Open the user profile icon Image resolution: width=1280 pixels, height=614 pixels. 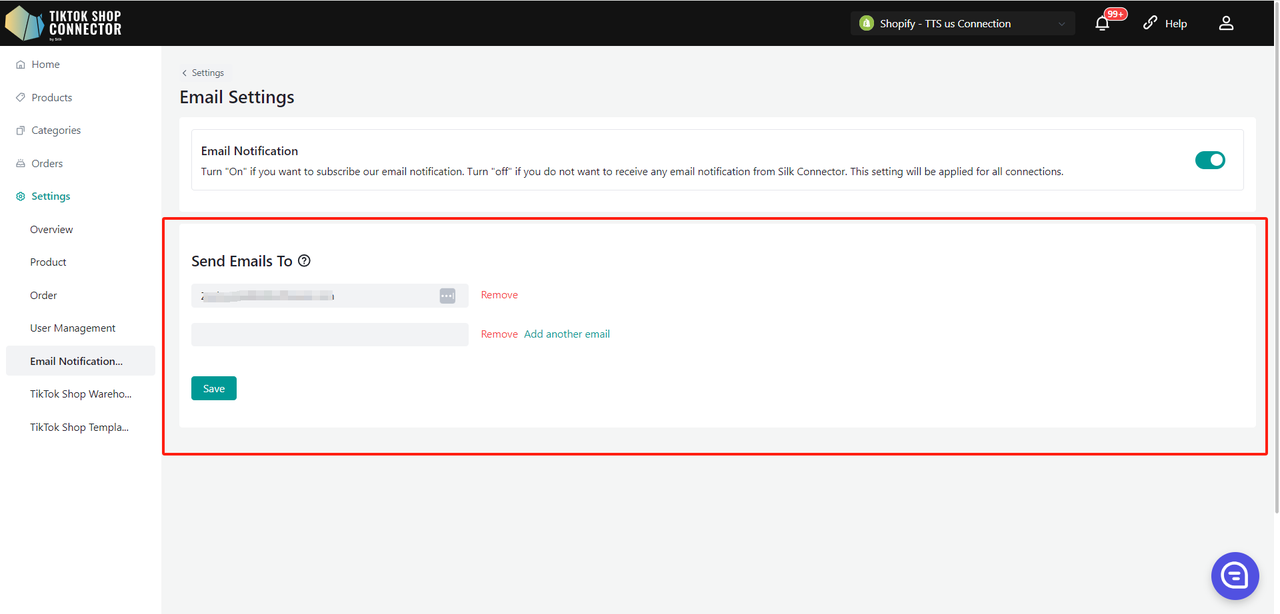(1226, 23)
